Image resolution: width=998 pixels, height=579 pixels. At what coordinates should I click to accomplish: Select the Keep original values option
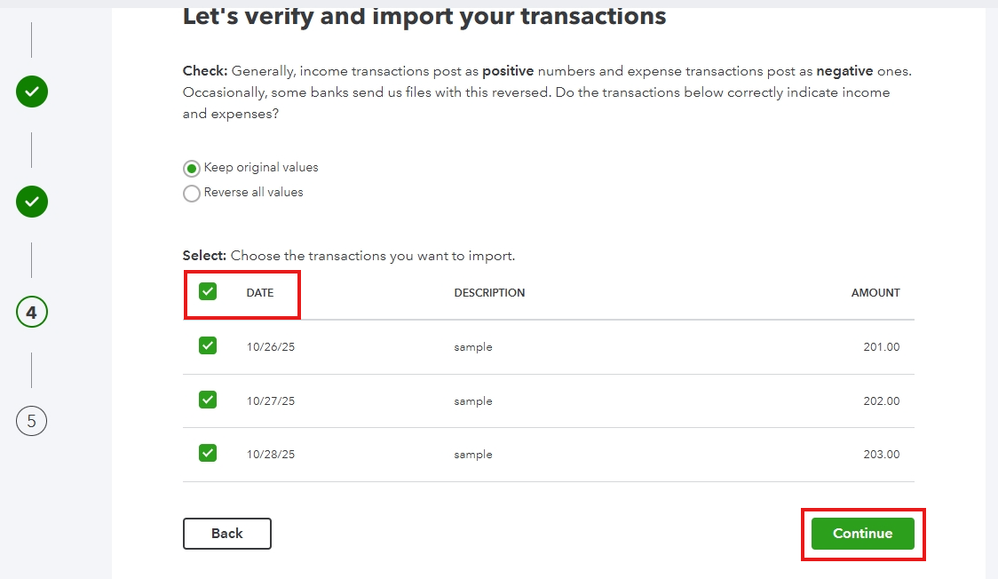pyautogui.click(x=192, y=168)
